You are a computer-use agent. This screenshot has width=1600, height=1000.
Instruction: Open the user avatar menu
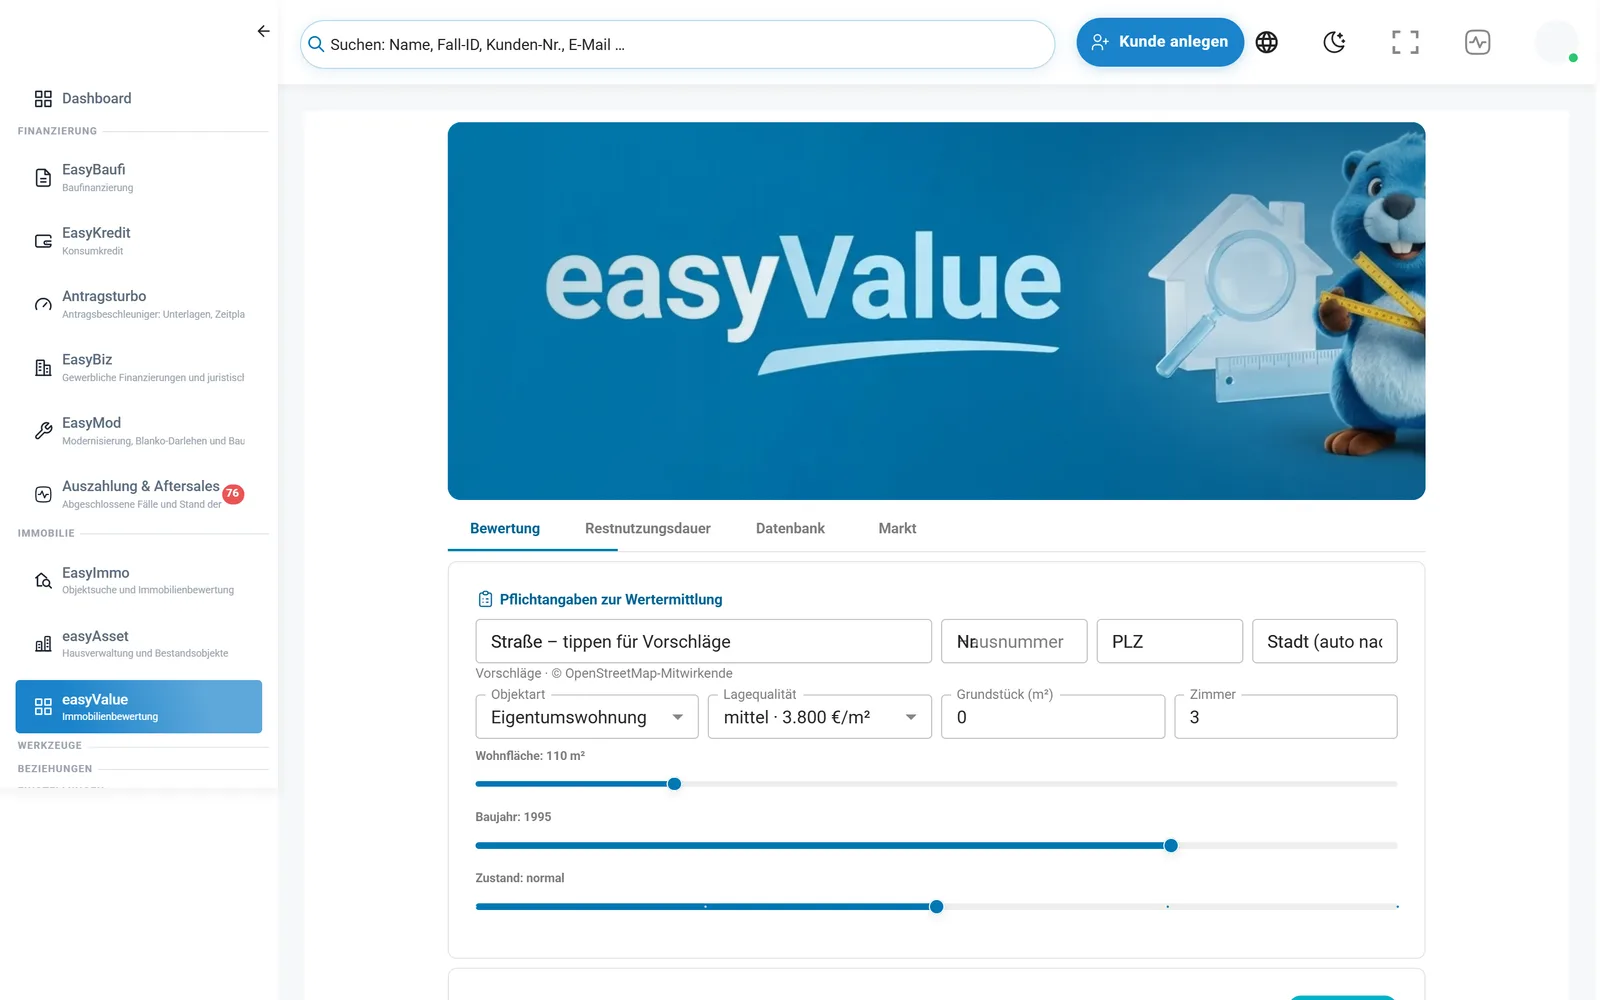point(1556,42)
